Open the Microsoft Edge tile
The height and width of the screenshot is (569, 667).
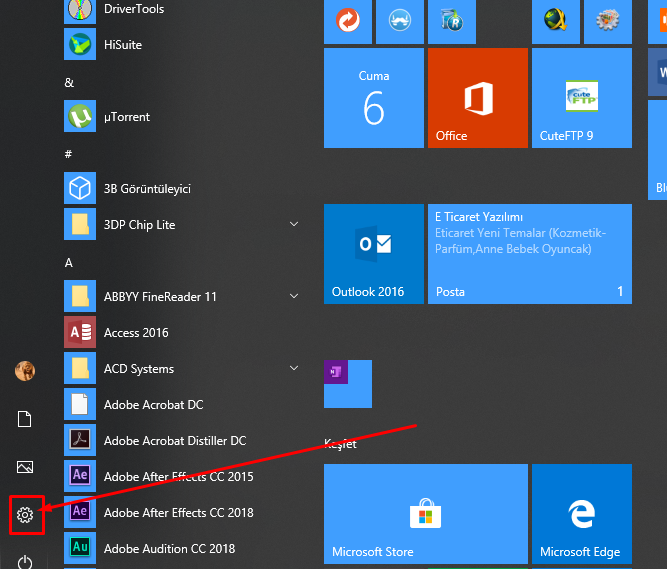pos(581,514)
